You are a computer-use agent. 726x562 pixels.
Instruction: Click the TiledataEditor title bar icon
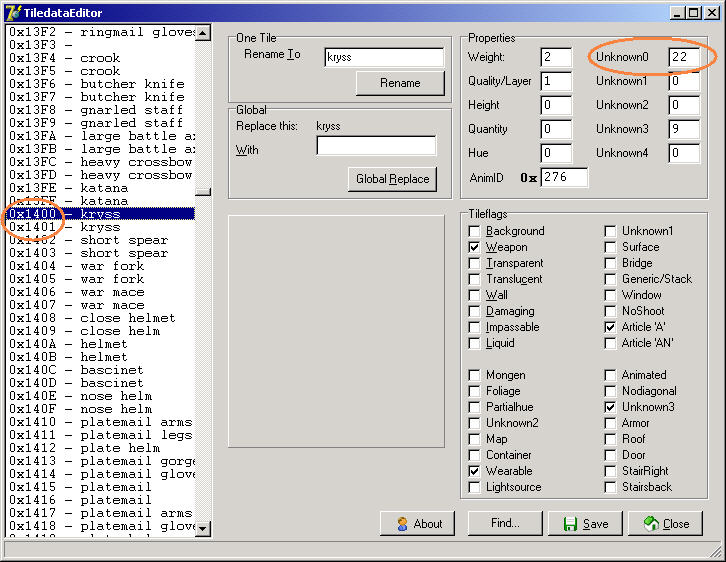coord(13,12)
